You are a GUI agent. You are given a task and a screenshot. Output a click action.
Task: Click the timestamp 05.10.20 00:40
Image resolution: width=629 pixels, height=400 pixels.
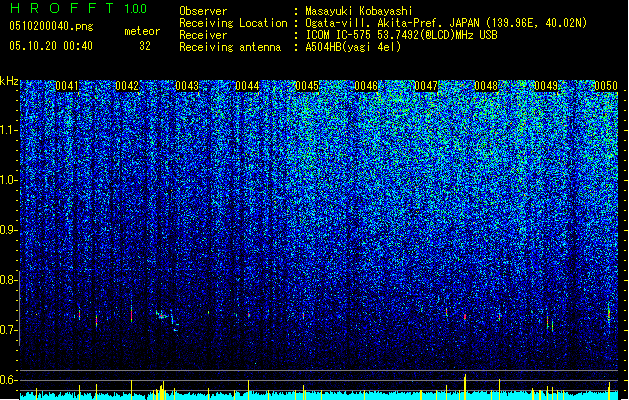pyautogui.click(x=51, y=46)
